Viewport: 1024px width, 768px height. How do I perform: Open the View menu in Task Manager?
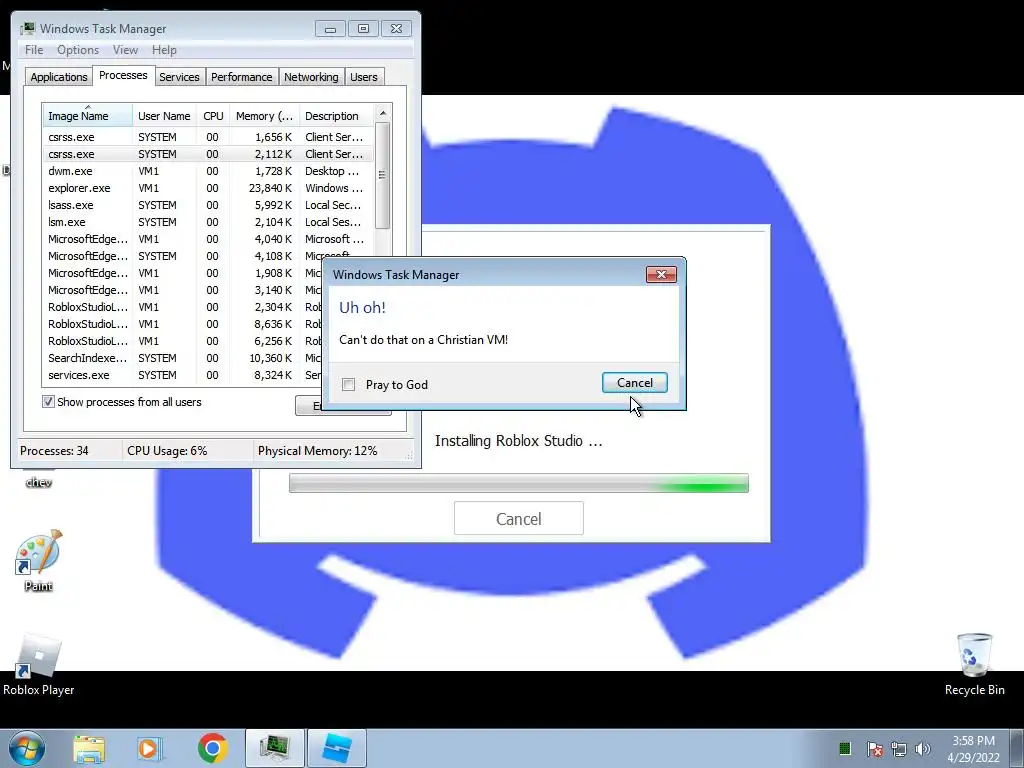(x=125, y=50)
